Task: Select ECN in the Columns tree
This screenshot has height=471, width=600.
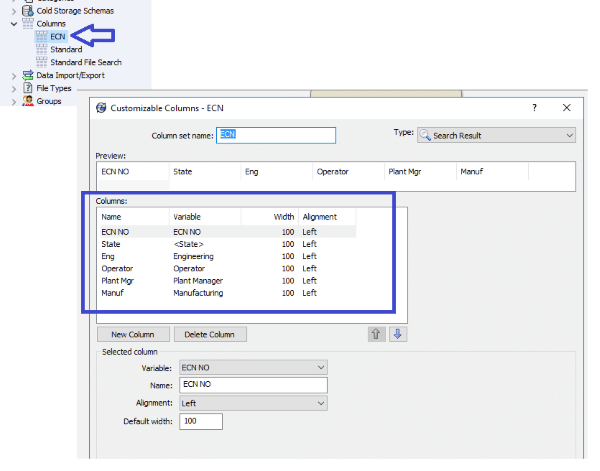Action: click(x=58, y=37)
